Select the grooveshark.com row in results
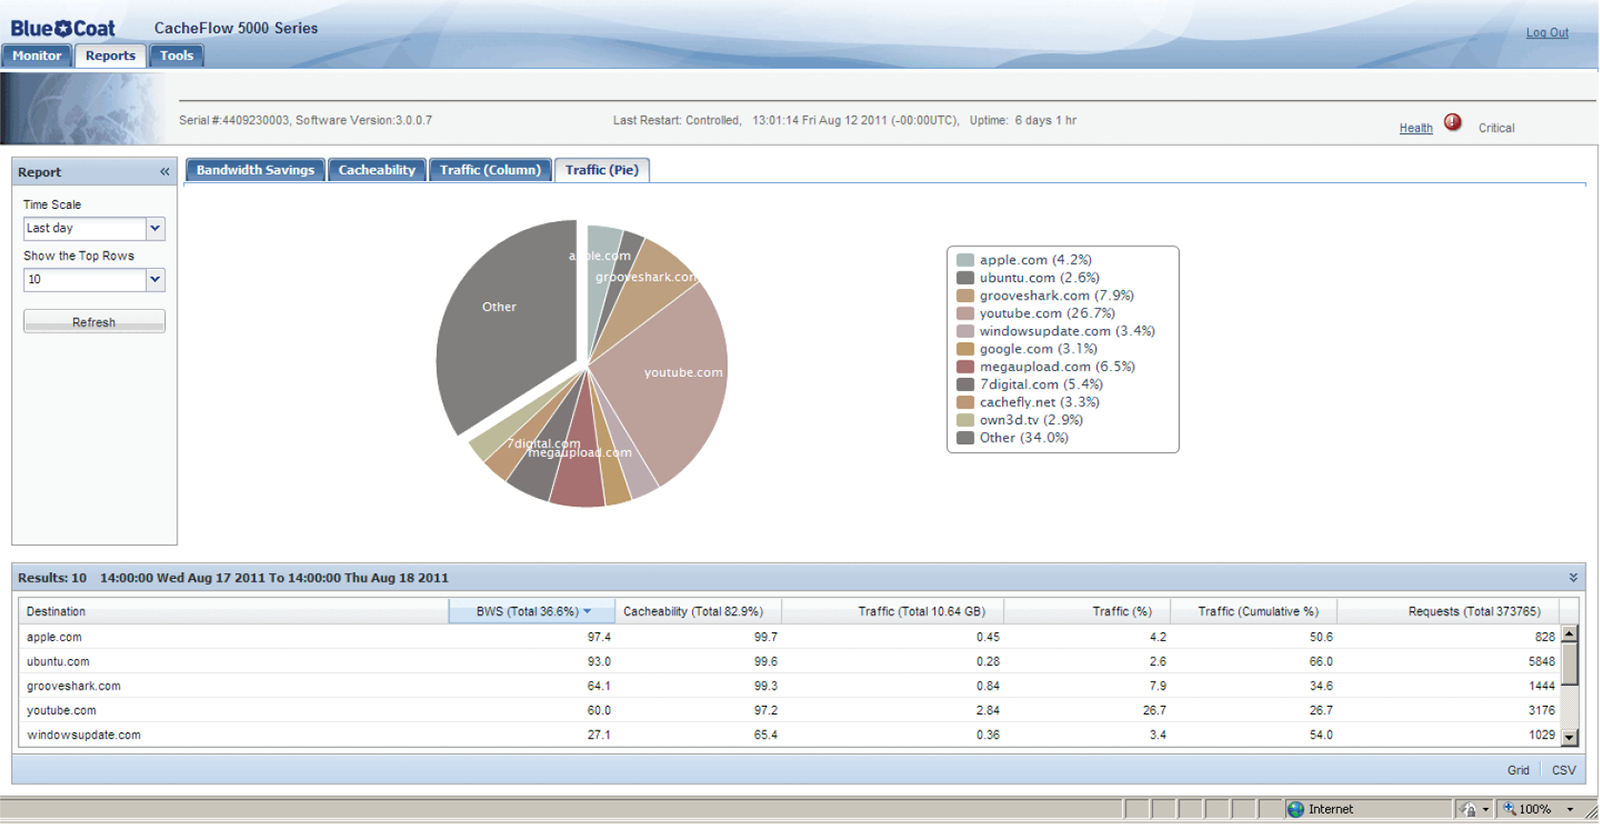 tap(790, 686)
